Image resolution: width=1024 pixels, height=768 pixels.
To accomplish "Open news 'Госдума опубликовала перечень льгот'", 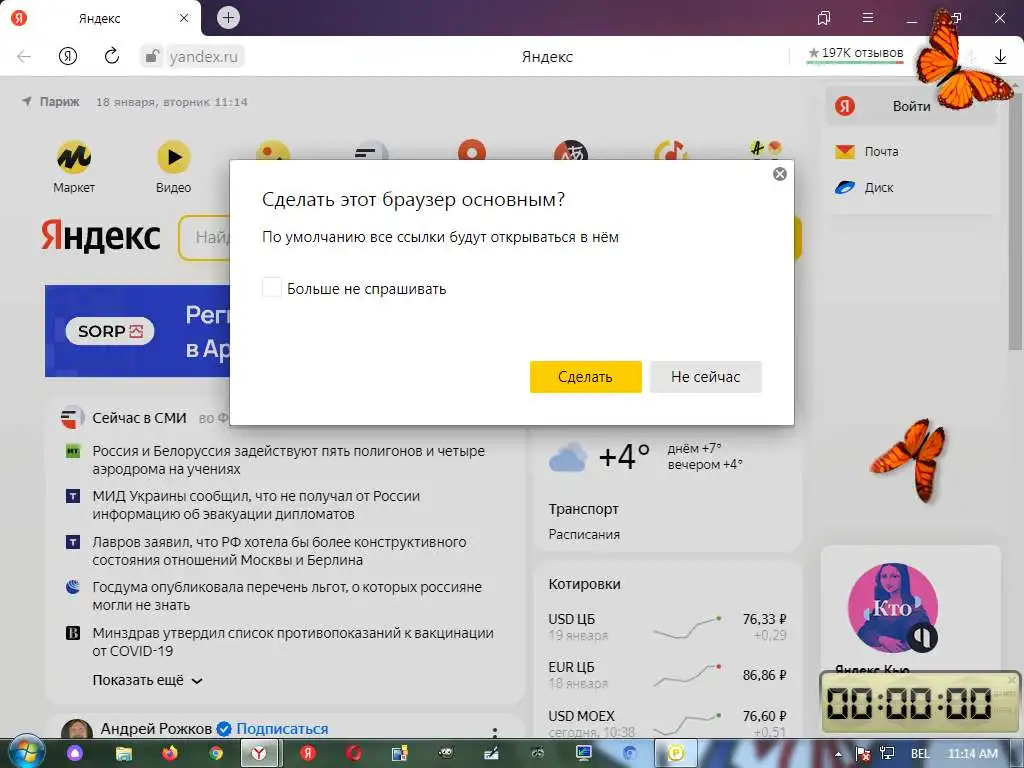I will (287, 596).
